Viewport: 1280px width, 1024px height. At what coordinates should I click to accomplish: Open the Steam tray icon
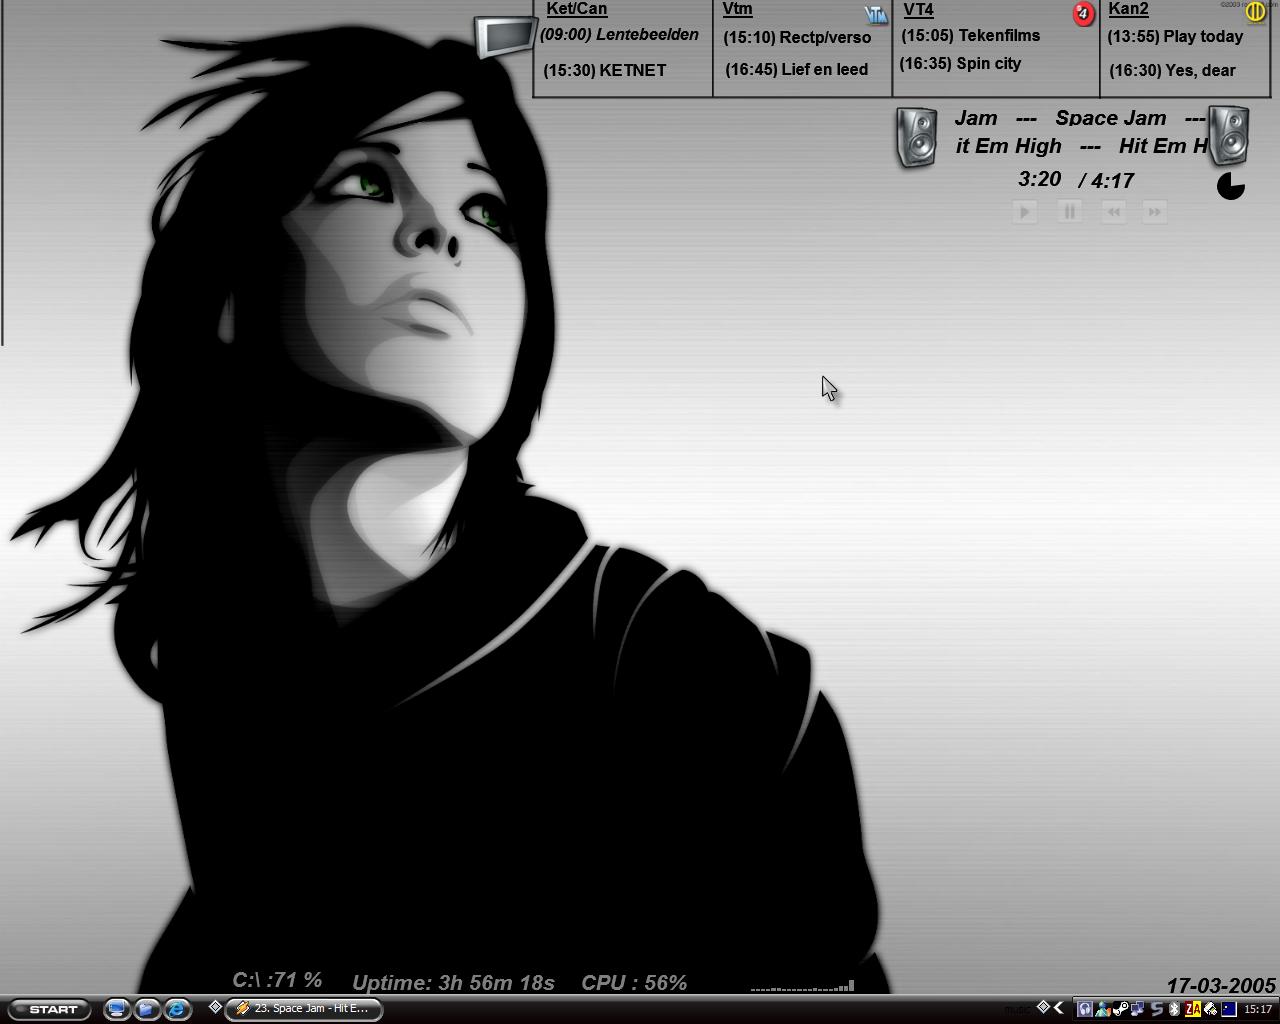[1120, 1009]
